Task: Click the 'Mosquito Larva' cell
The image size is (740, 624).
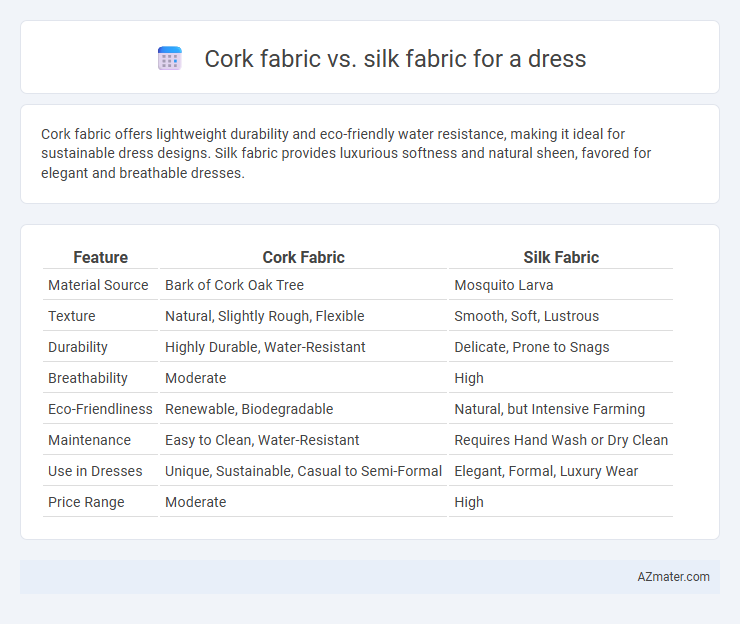Action: [x=504, y=285]
